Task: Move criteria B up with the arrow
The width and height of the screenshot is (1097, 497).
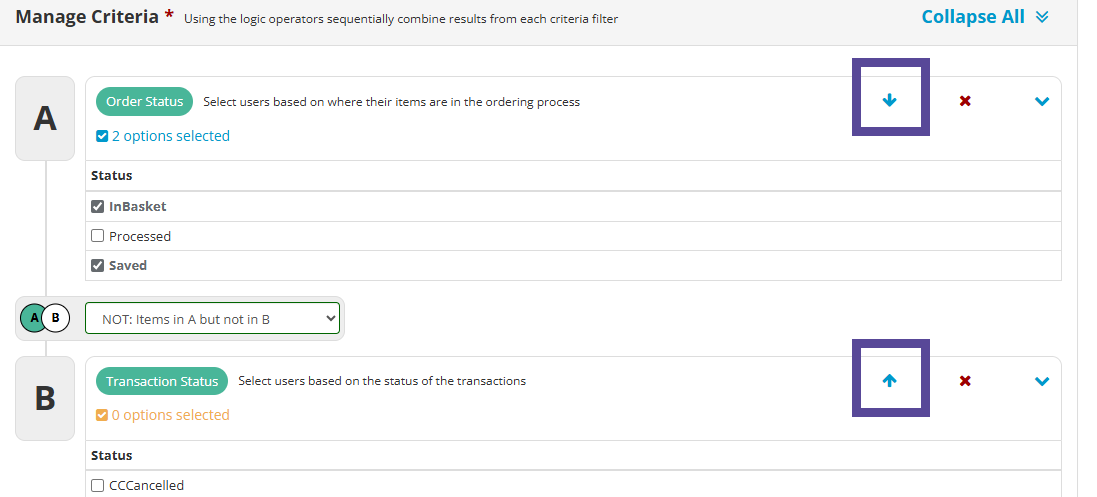Action: [889, 381]
